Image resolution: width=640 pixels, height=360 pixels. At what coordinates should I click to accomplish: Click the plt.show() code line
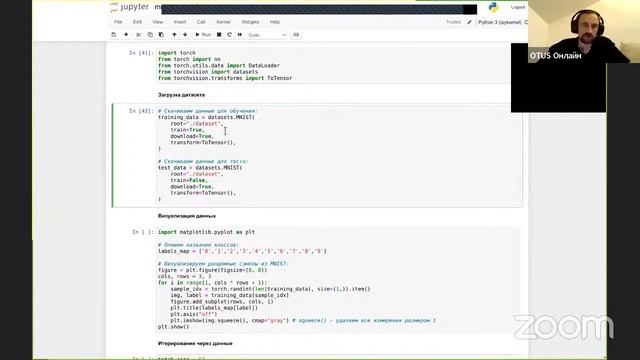click(173, 327)
